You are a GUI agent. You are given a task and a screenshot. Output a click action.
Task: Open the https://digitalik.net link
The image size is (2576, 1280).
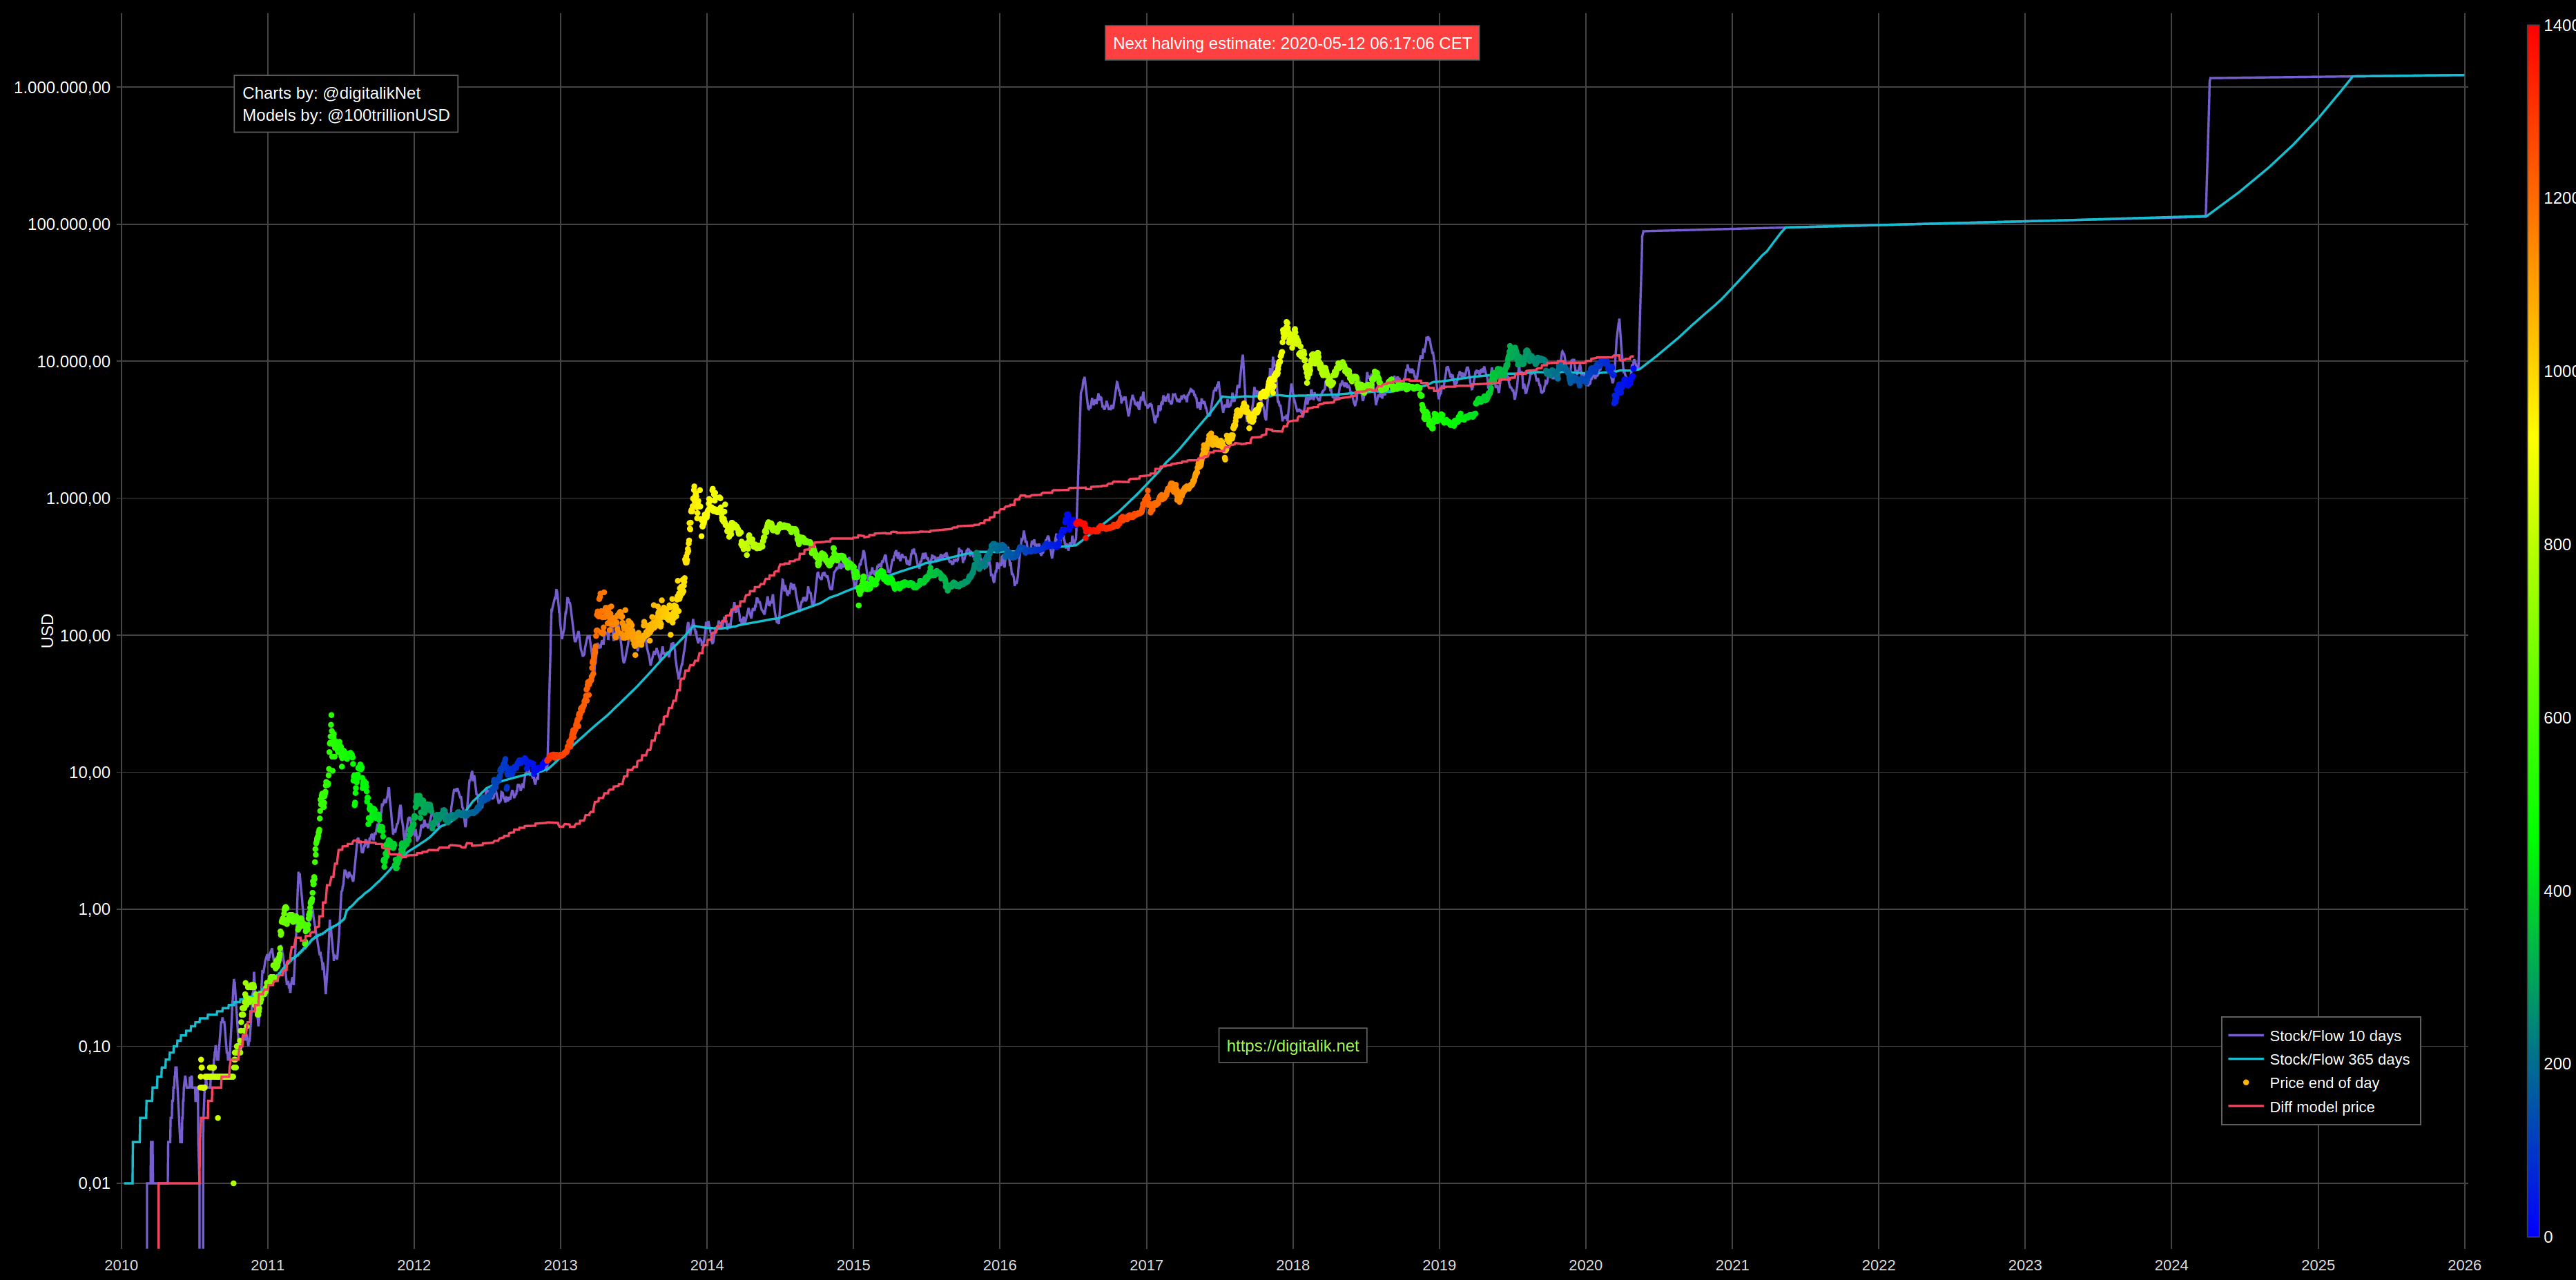tap(1292, 1046)
